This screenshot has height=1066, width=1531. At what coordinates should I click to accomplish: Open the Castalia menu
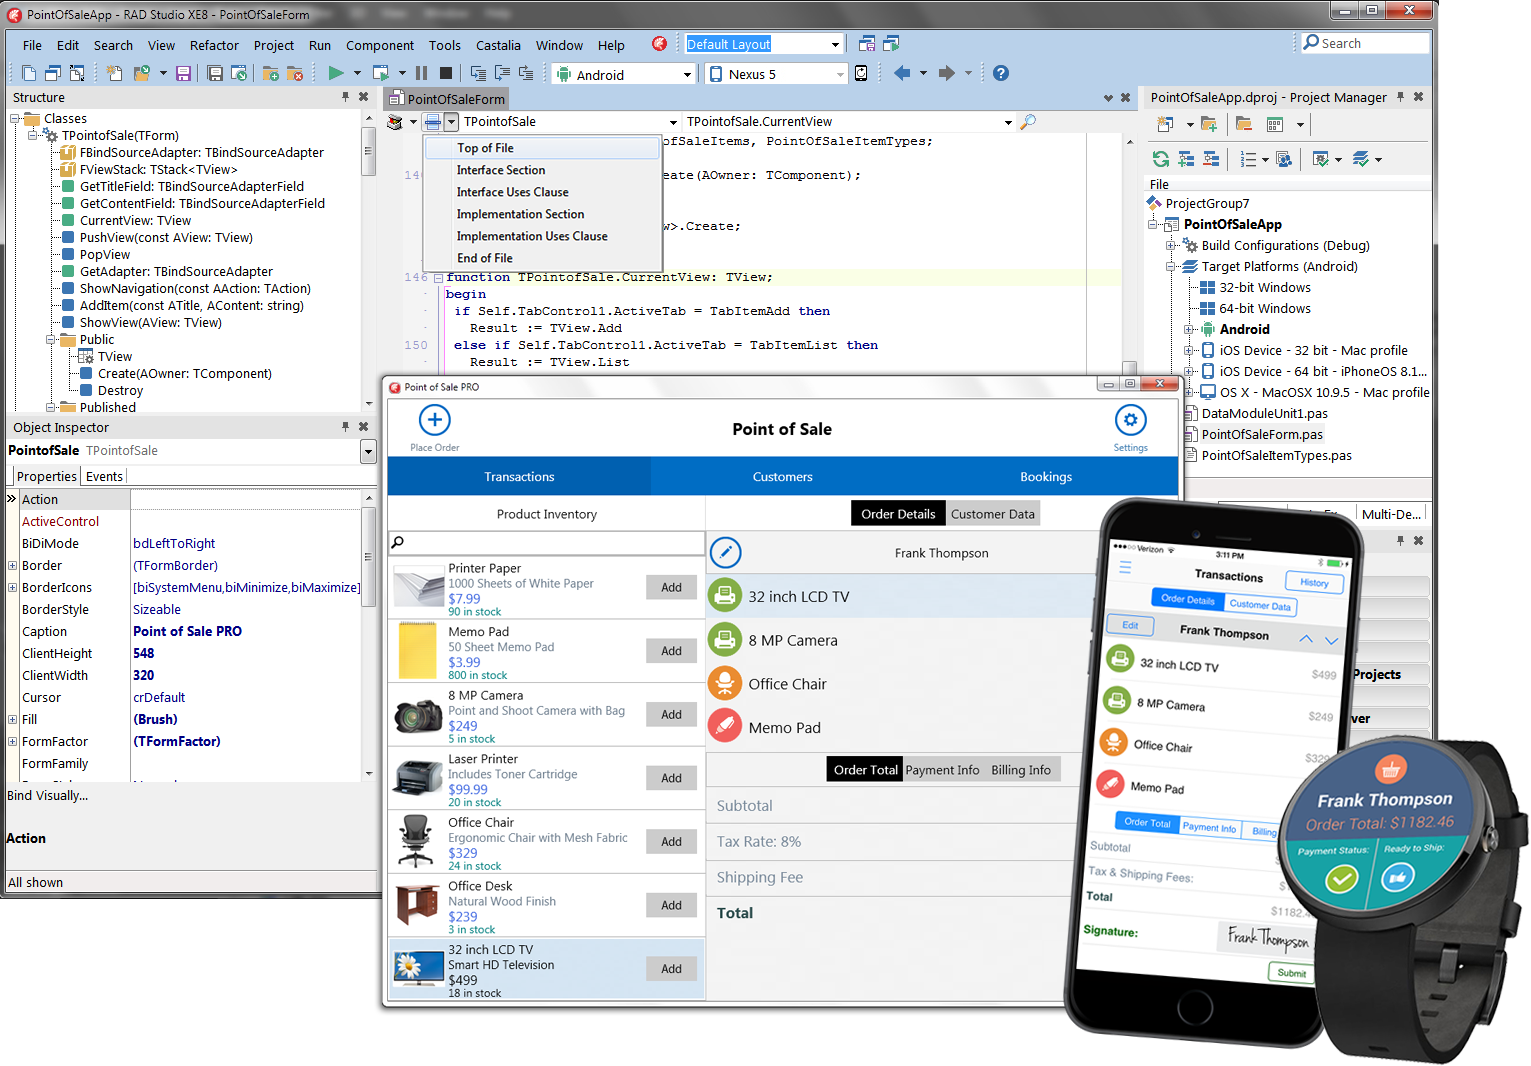tap(498, 45)
